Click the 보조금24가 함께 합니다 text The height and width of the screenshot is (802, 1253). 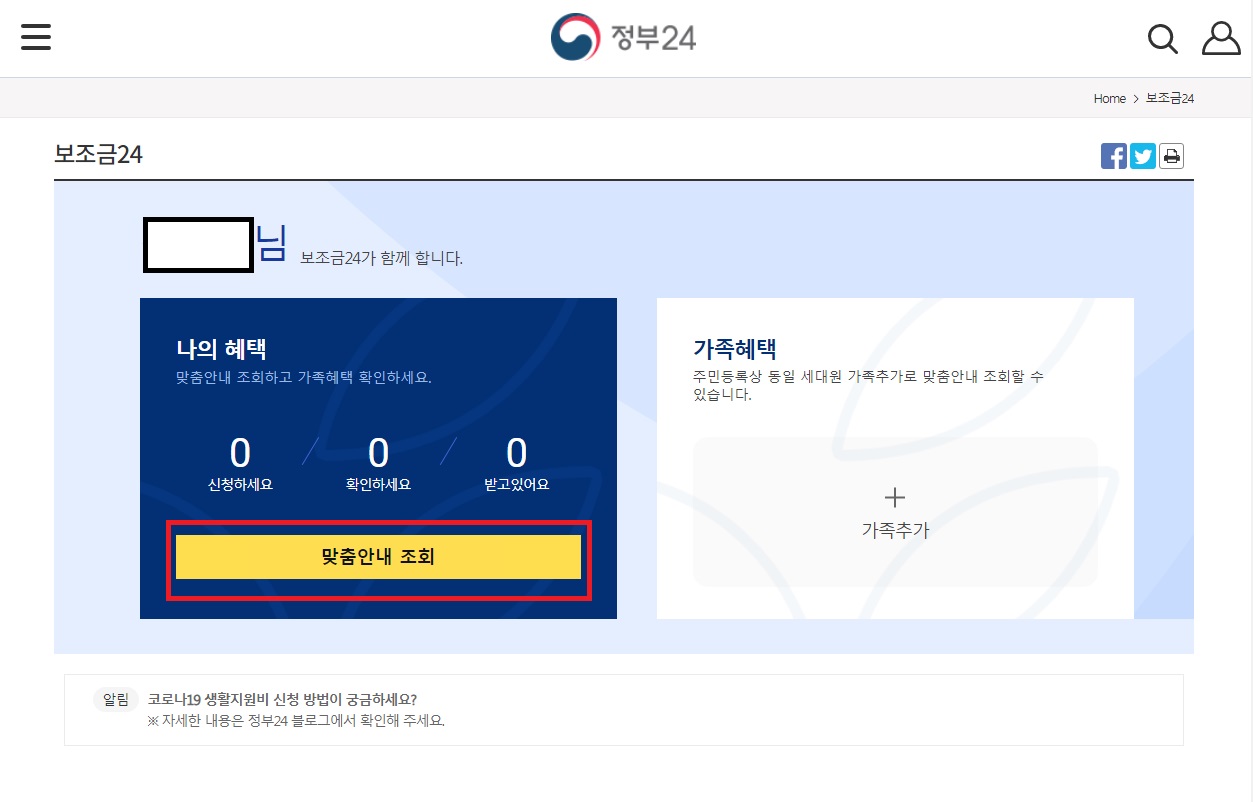(381, 258)
